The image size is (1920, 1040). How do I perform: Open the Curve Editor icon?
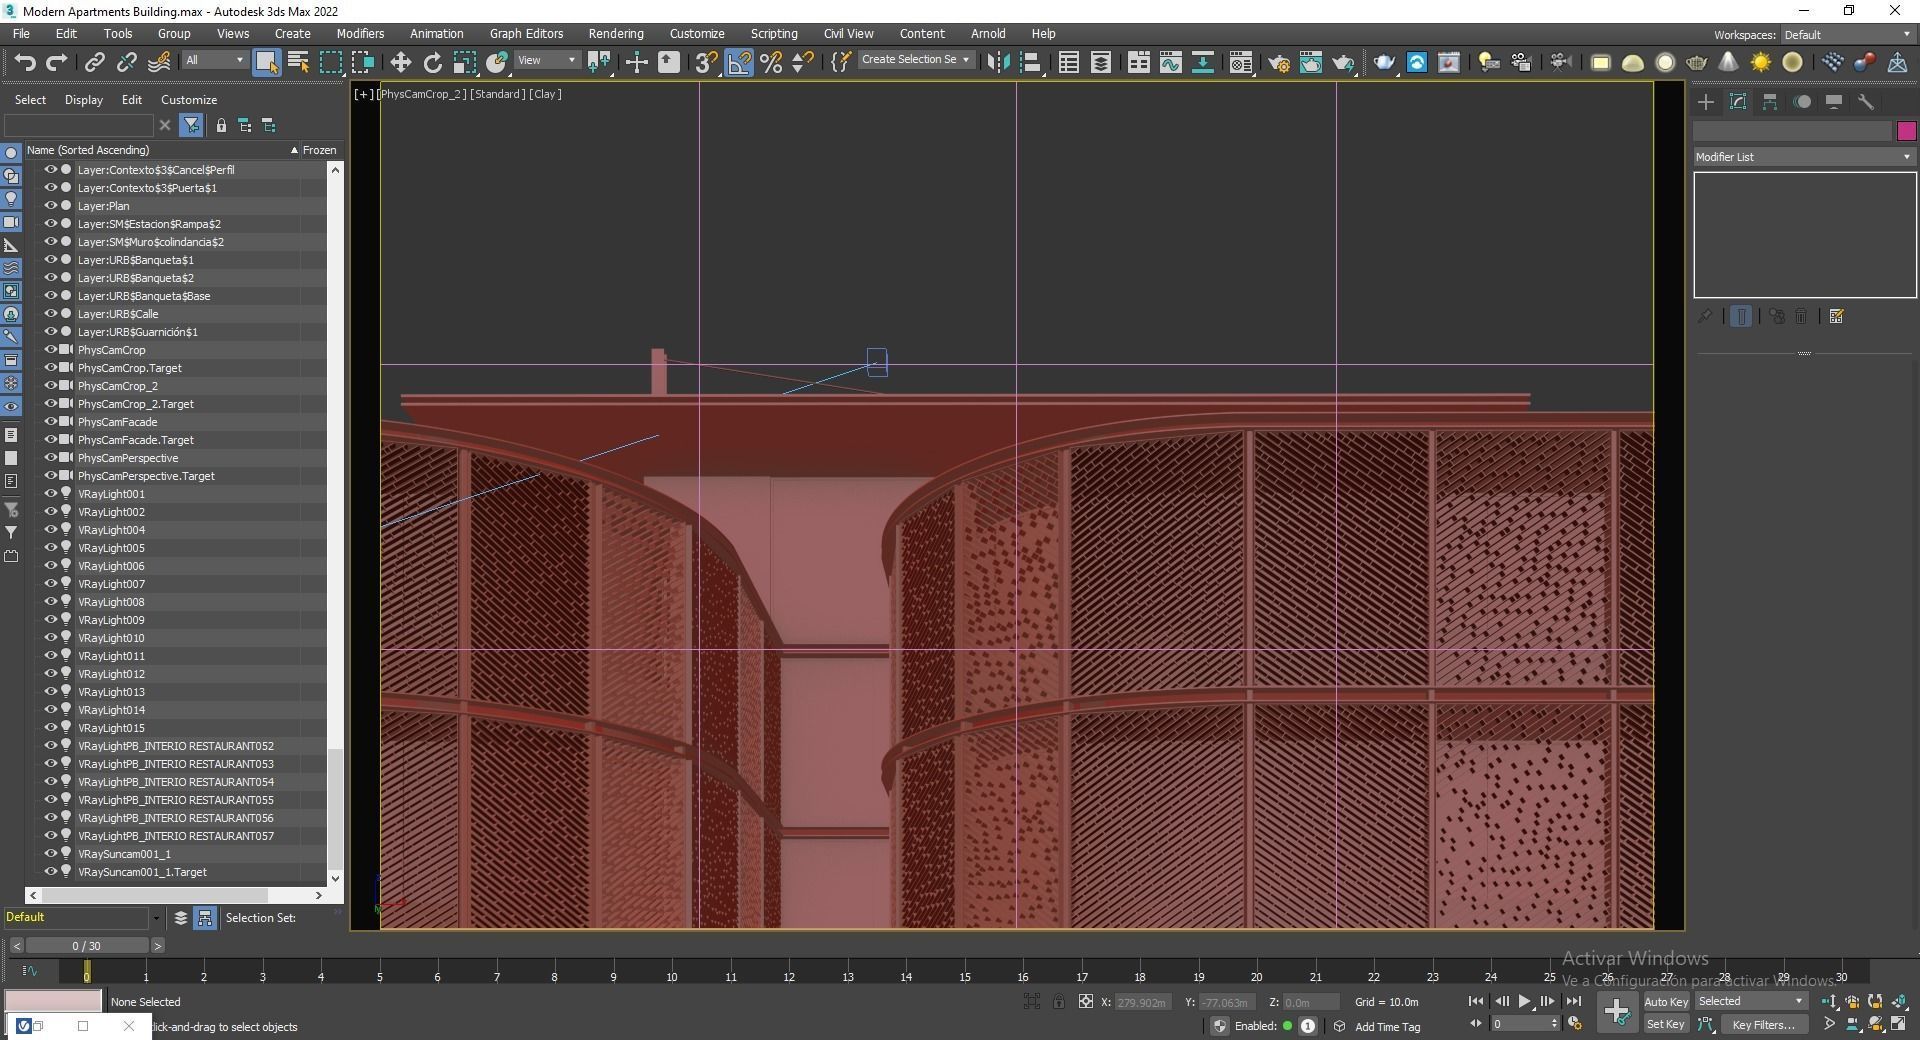pyautogui.click(x=1170, y=62)
